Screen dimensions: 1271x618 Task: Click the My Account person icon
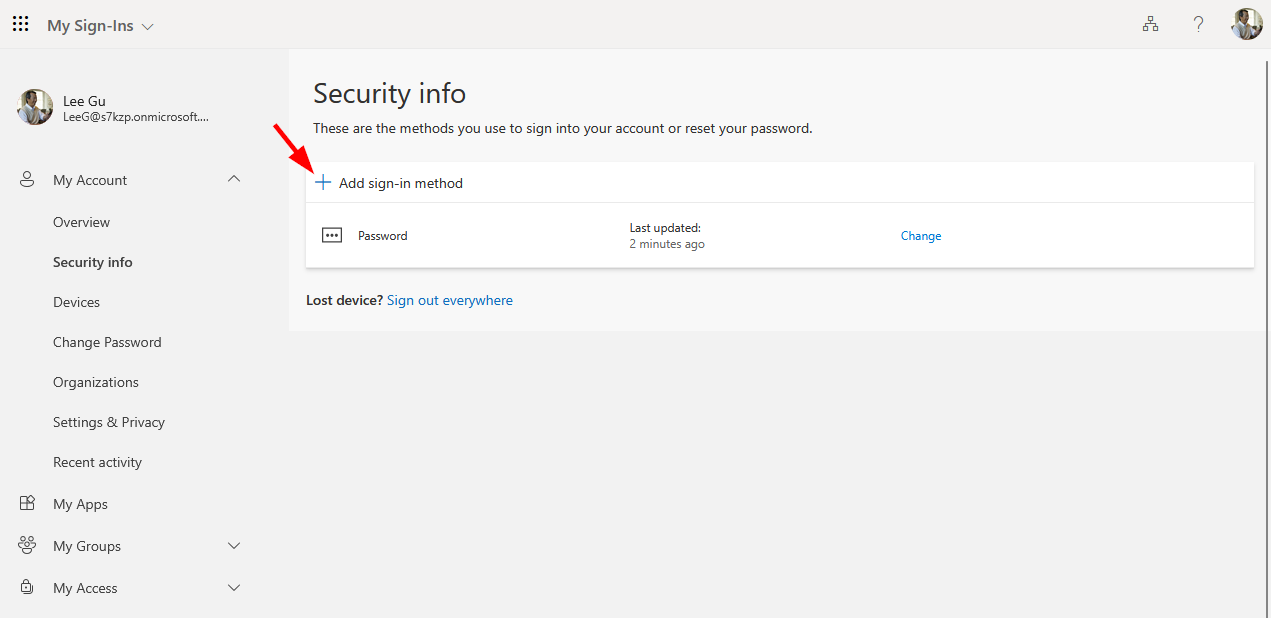pos(28,180)
